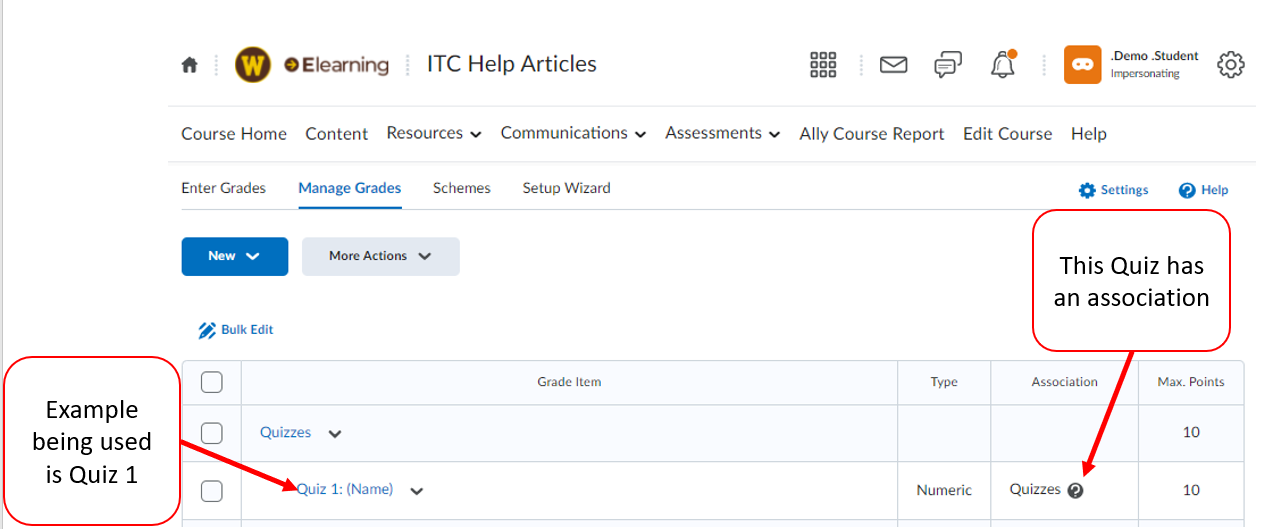Open subscription alerts chat icon

947,66
